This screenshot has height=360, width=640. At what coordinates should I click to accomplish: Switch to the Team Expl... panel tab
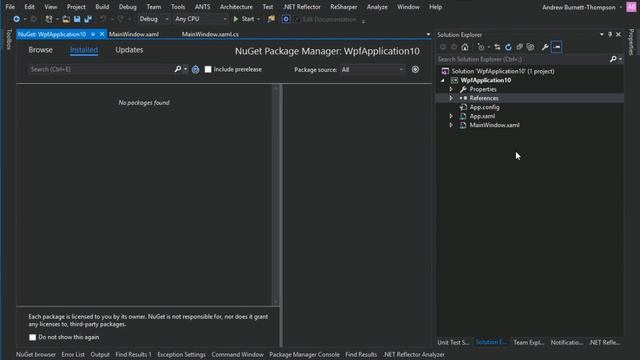pyautogui.click(x=529, y=342)
